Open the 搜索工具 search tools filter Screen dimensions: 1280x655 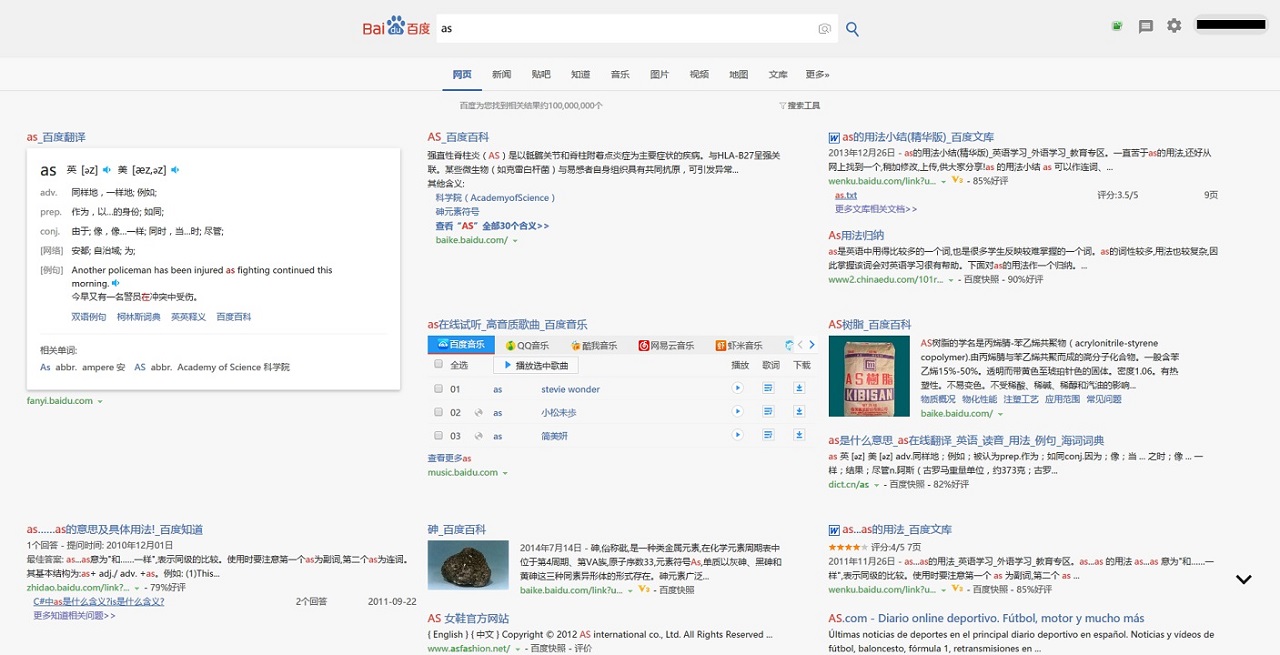(799, 105)
